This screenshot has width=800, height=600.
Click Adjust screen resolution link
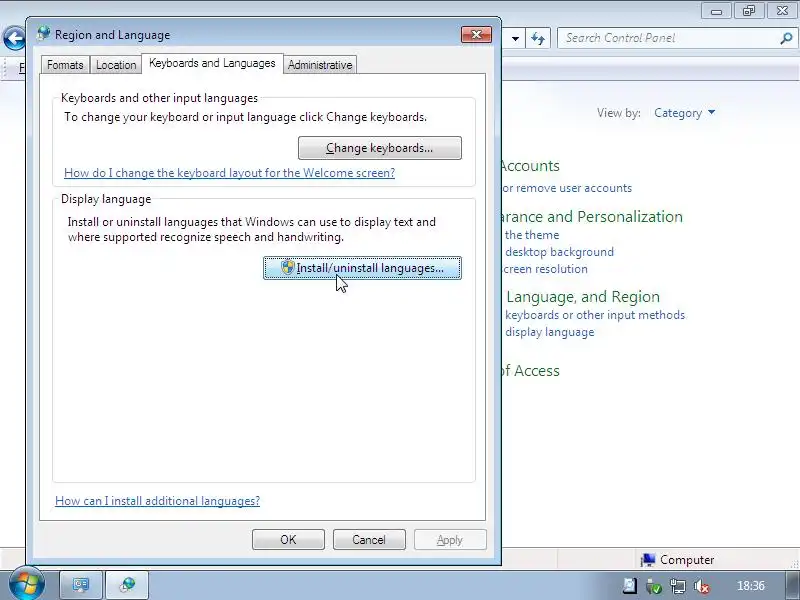click(545, 269)
